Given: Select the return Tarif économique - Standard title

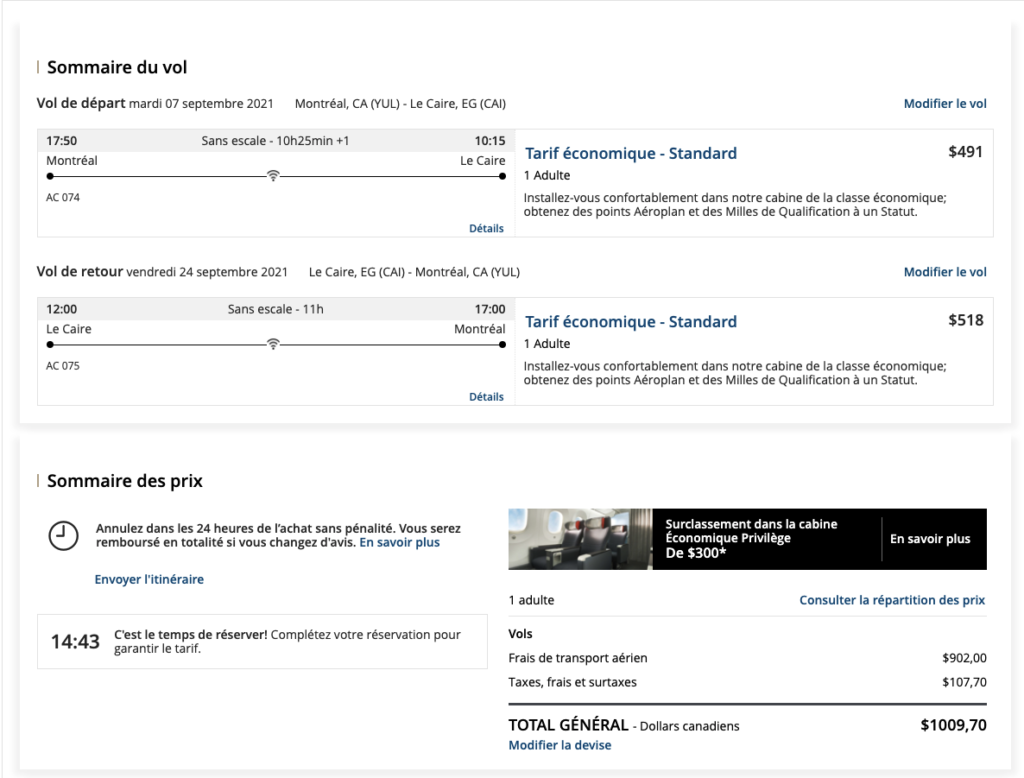Looking at the screenshot, I should pos(630,322).
